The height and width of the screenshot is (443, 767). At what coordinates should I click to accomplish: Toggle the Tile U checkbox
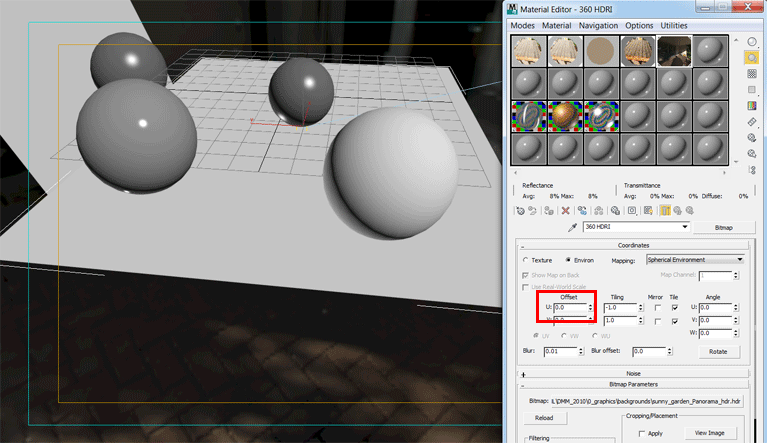[675, 308]
